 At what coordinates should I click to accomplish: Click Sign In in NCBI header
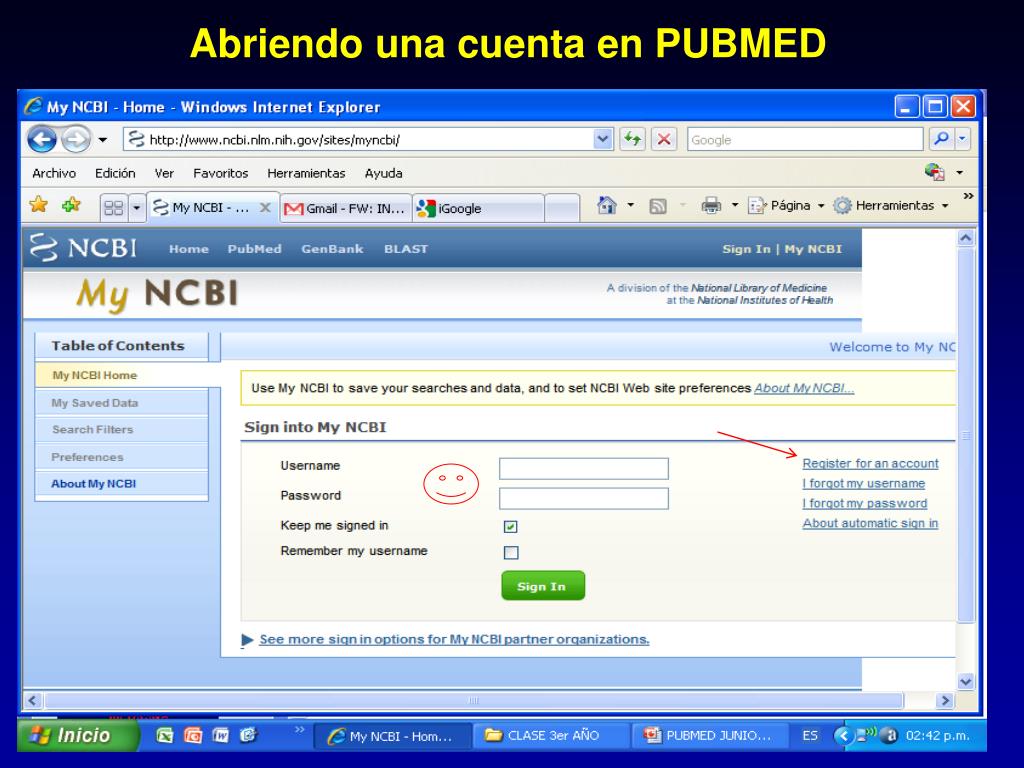point(746,249)
